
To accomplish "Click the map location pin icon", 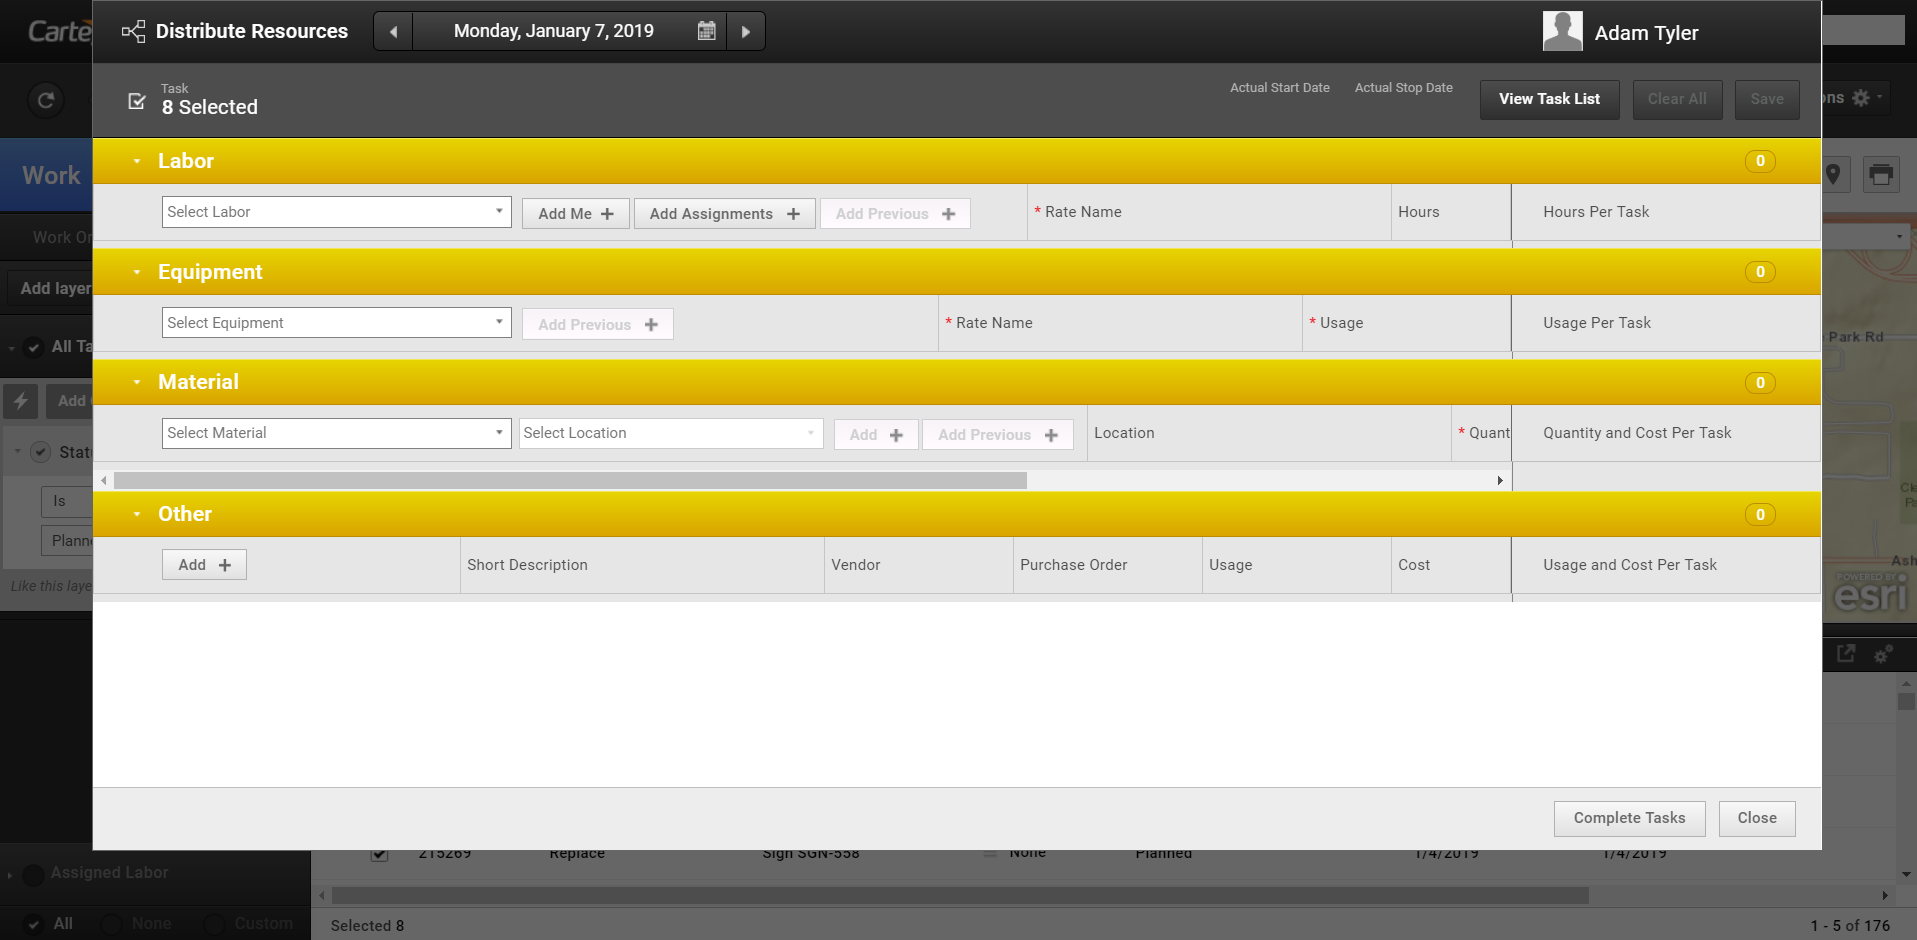I will coord(1833,175).
